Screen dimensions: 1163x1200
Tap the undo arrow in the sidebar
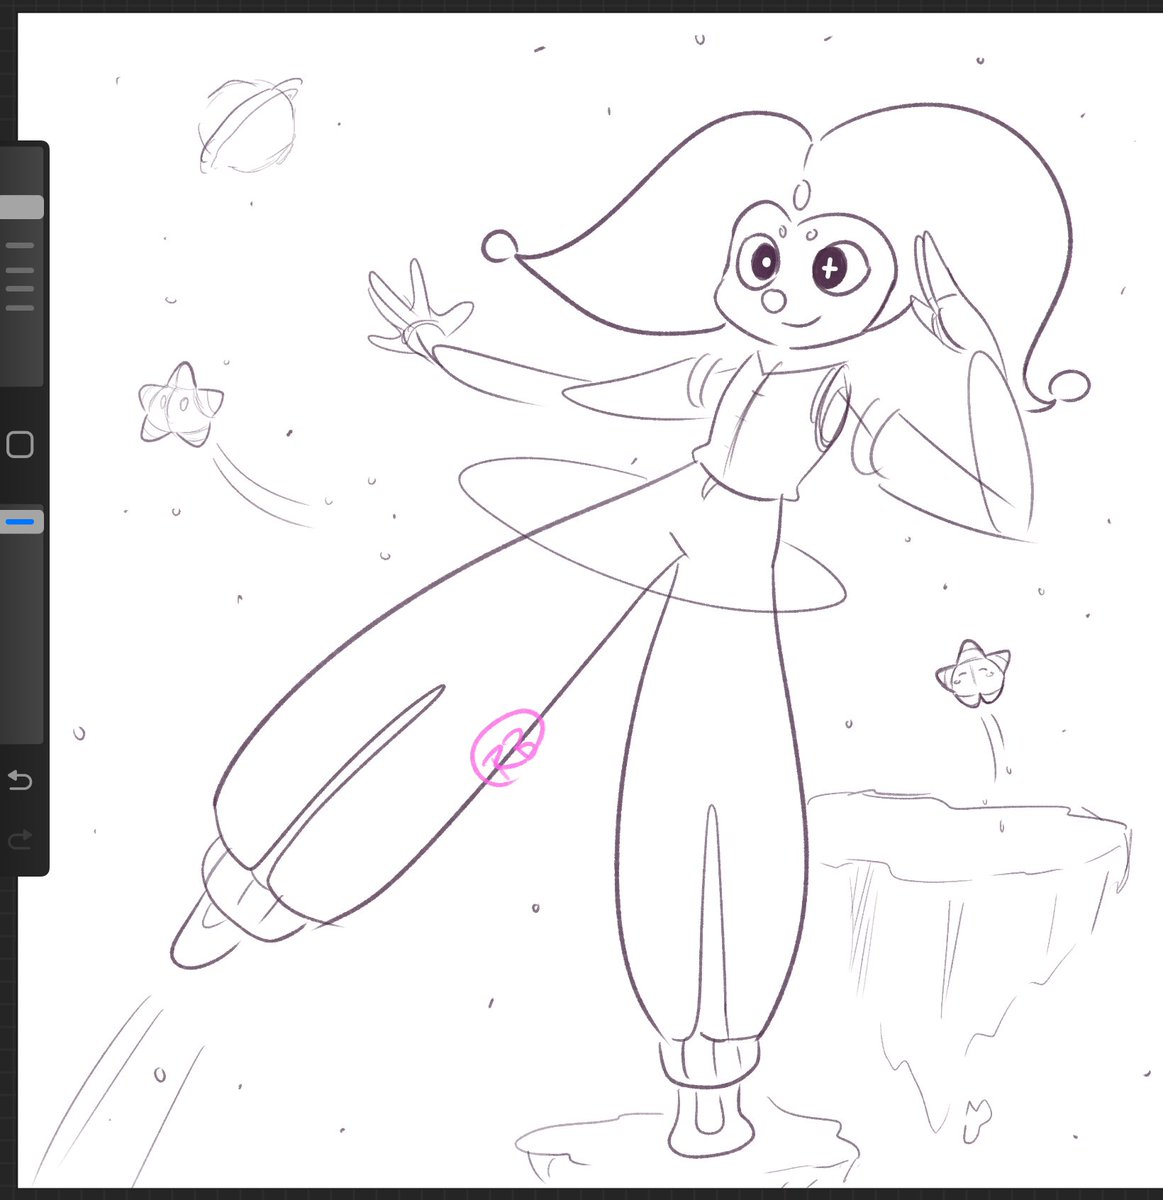20,781
